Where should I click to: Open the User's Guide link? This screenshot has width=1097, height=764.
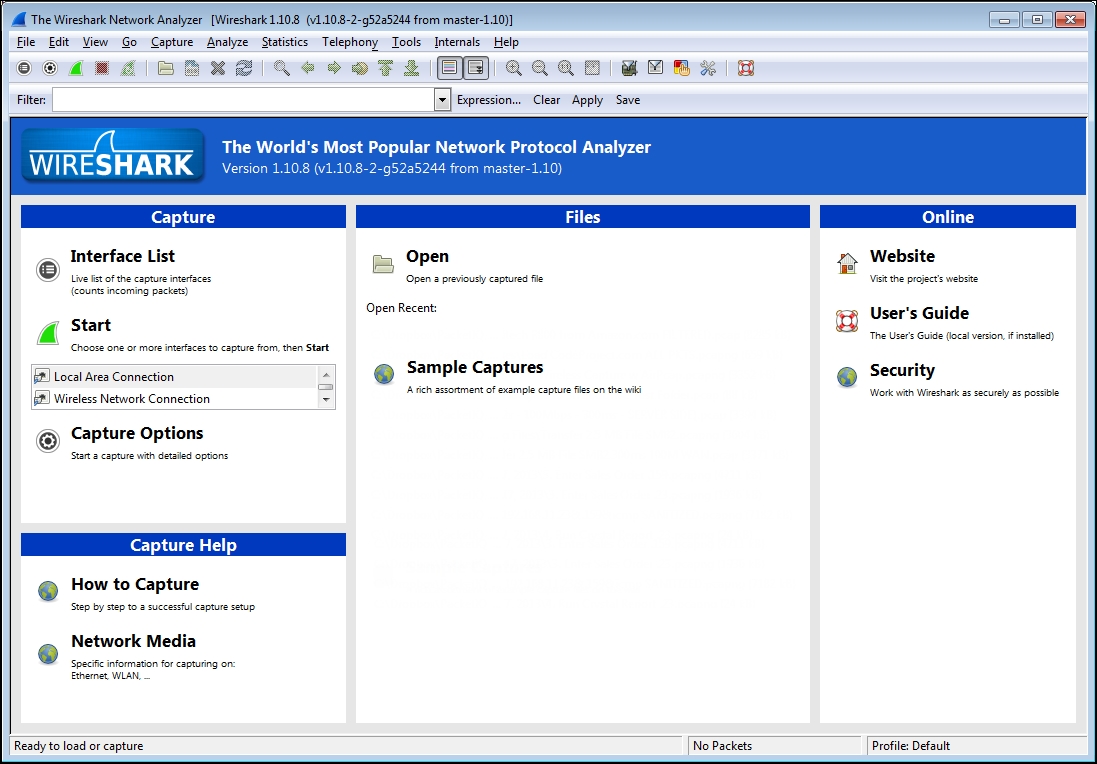pos(919,313)
